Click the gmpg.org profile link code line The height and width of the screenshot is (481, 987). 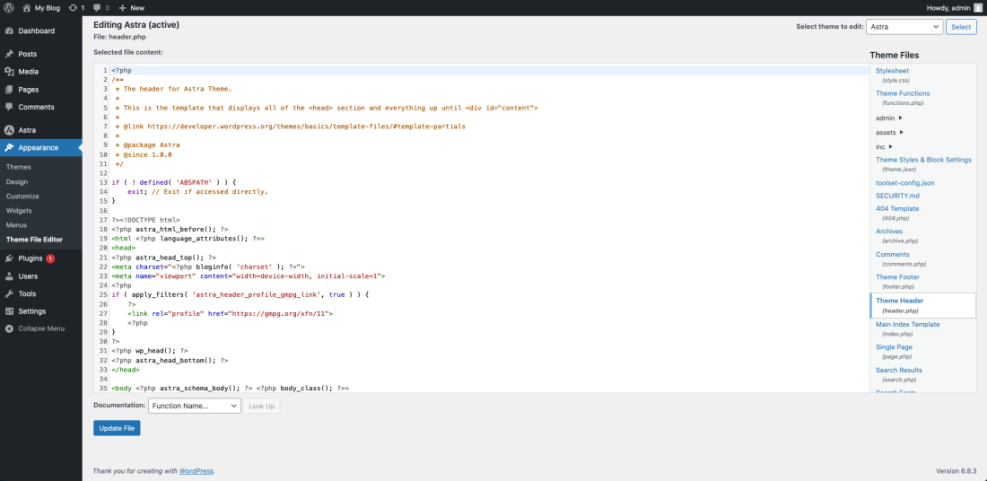pyautogui.click(x=230, y=313)
